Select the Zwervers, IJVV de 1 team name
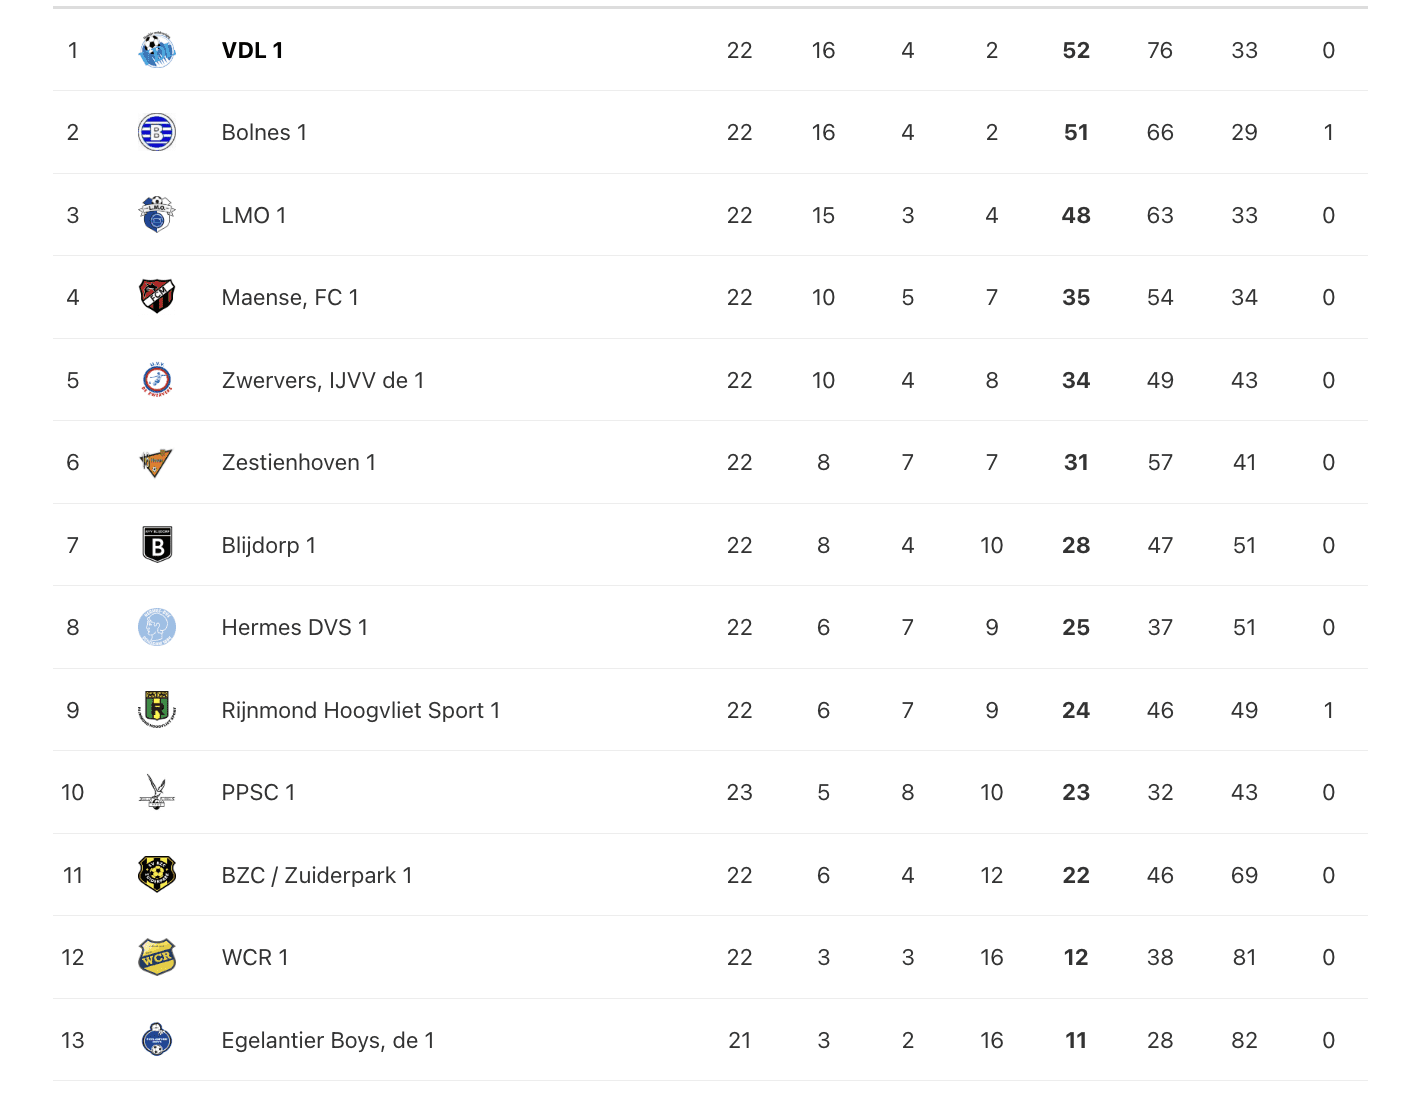The image size is (1416, 1098). tap(323, 380)
